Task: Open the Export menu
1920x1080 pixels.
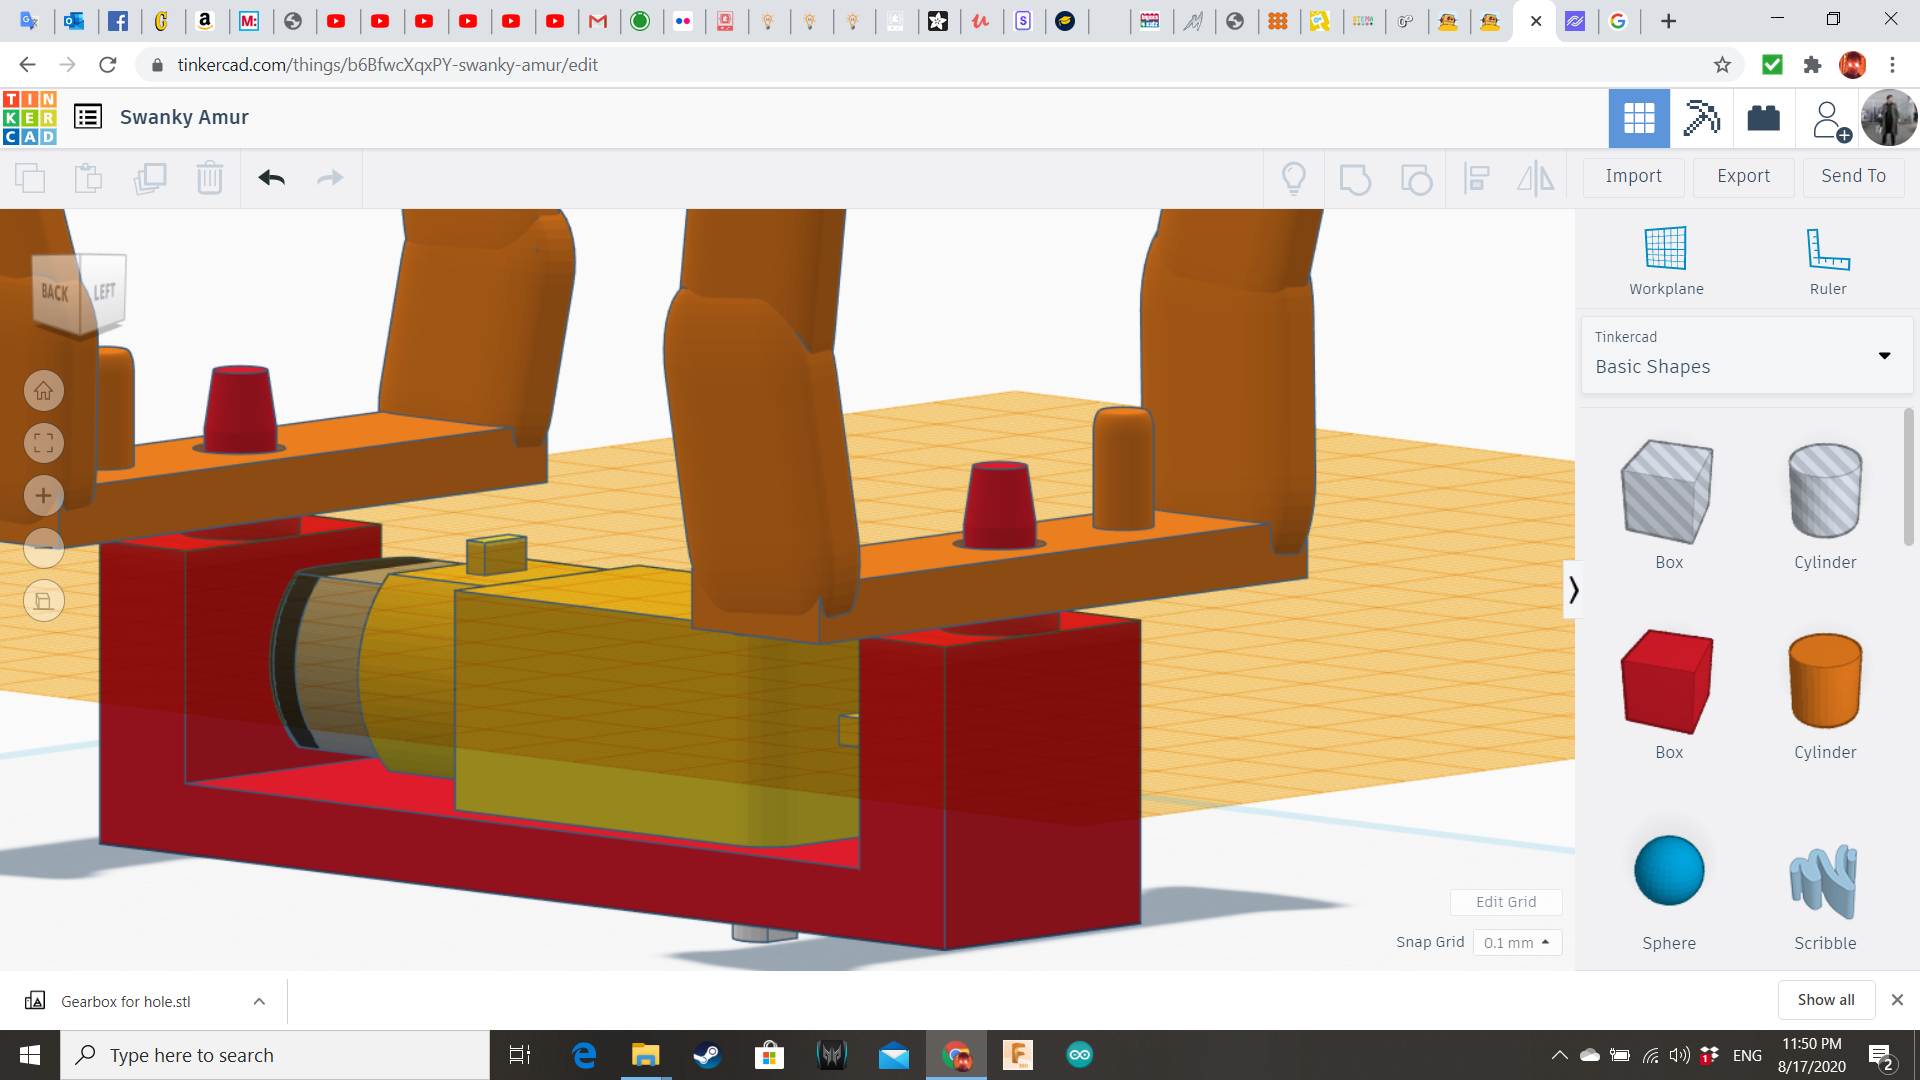Action: click(x=1743, y=176)
